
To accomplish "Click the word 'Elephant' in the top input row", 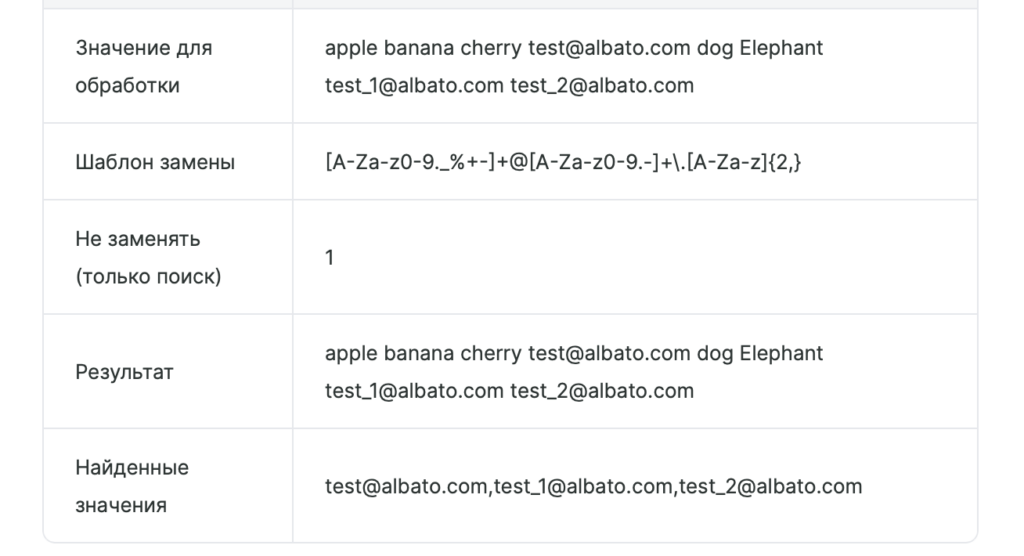I will pos(781,48).
